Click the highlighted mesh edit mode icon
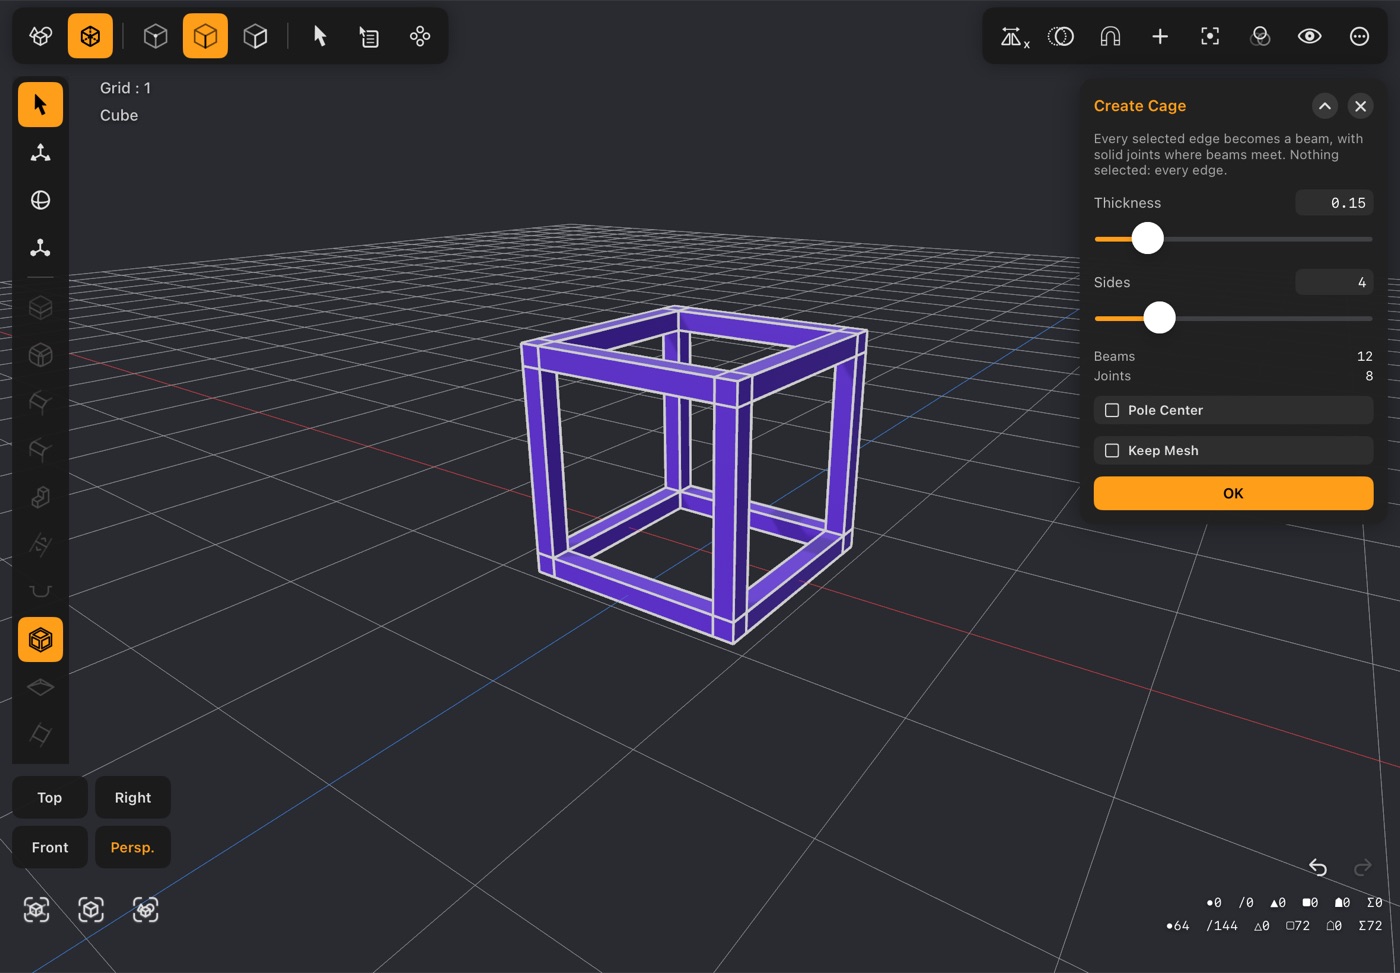Screen dimensions: 1400x973 tap(90, 36)
